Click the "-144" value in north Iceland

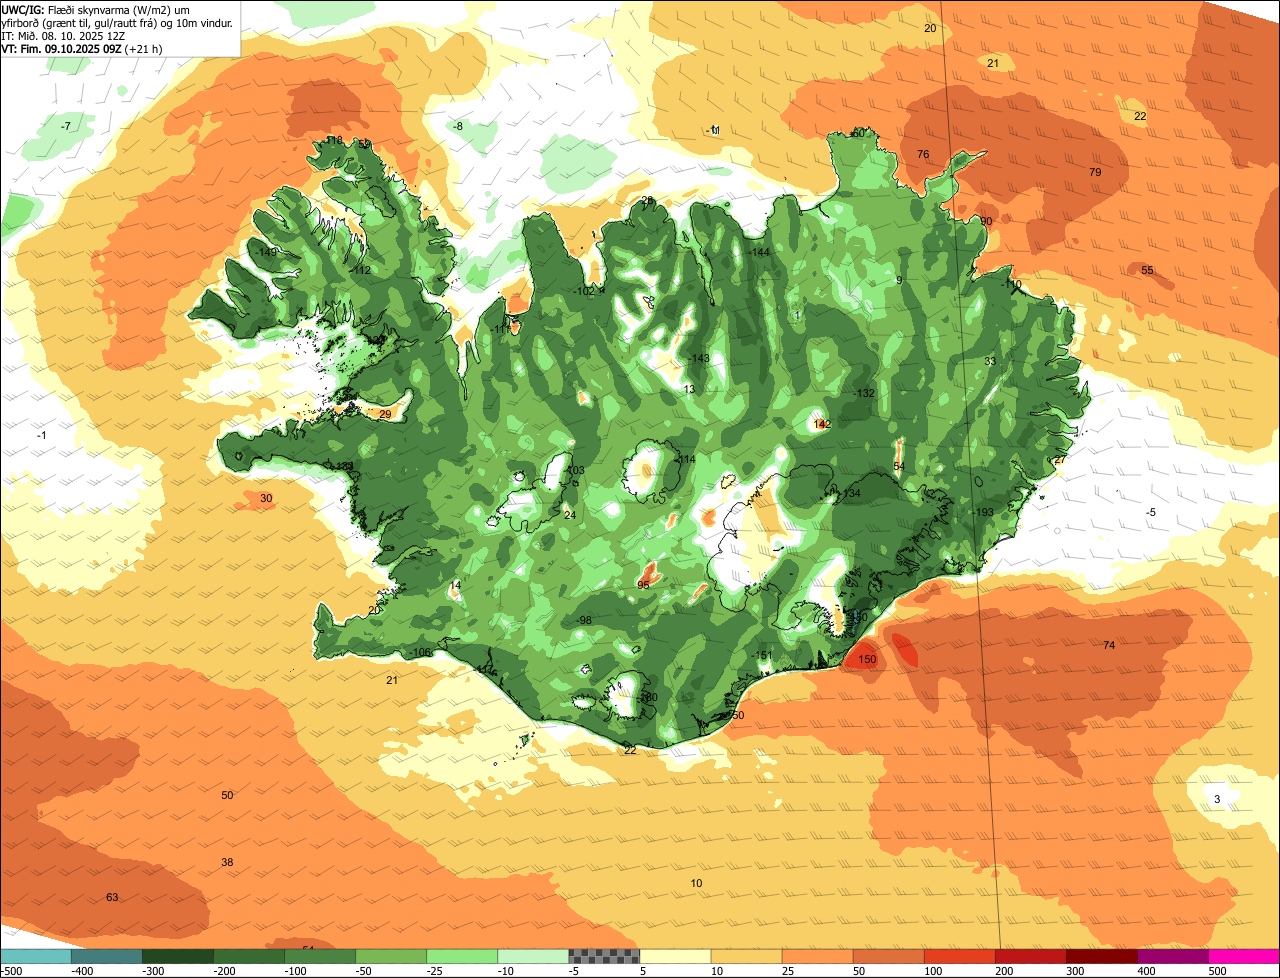[759, 252]
